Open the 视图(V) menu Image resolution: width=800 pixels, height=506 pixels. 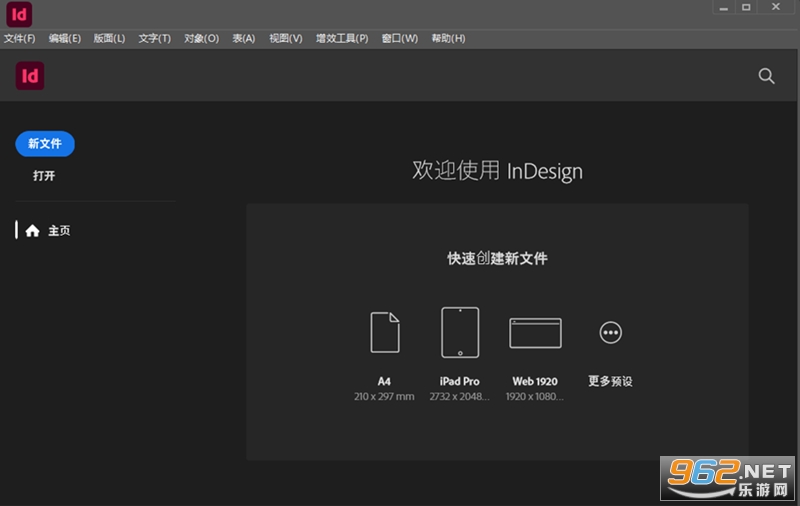(x=286, y=38)
